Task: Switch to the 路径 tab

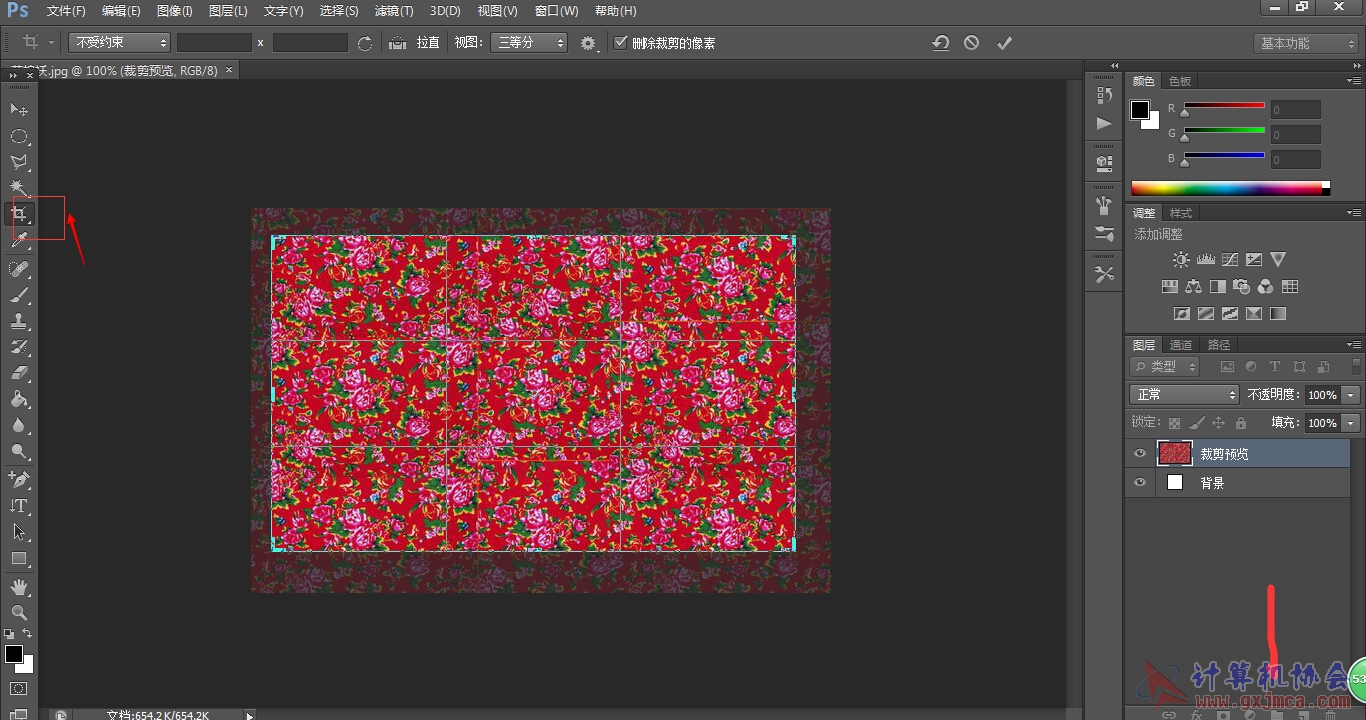Action: pos(1219,345)
